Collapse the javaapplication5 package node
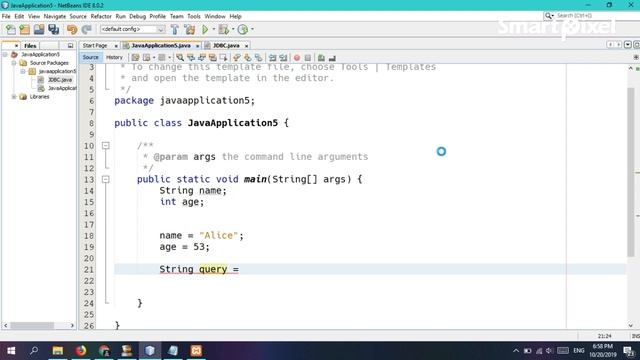The height and width of the screenshot is (360, 640). (x=23, y=71)
